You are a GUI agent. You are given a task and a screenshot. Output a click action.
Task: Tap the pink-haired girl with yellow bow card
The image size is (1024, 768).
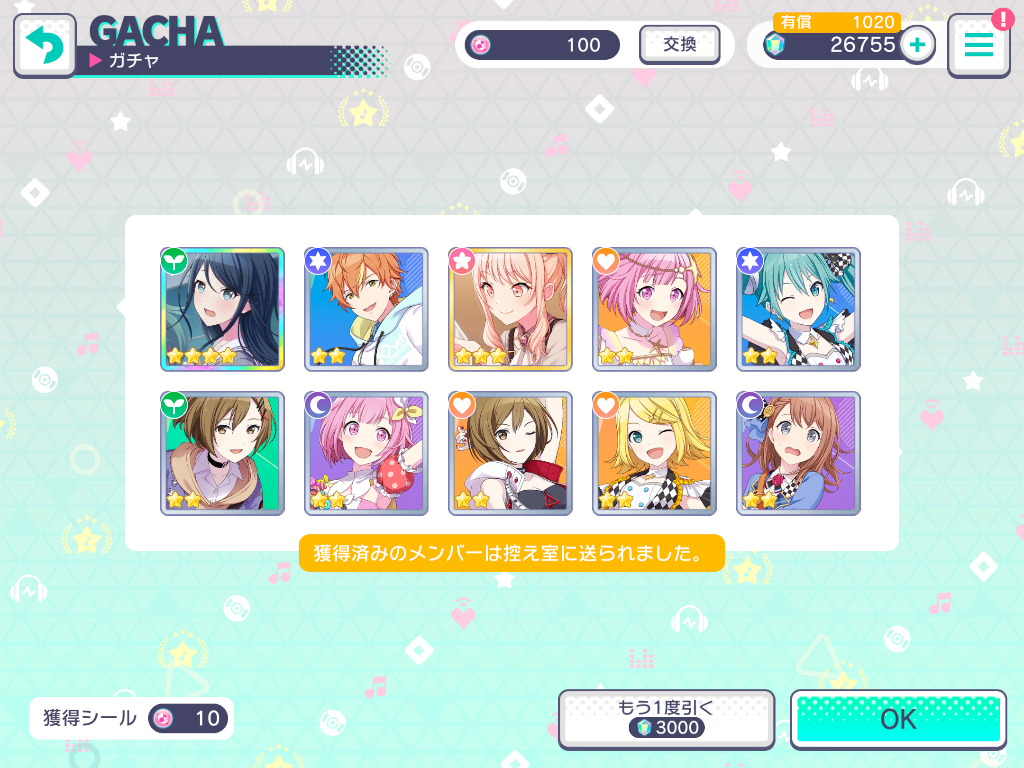(x=366, y=453)
